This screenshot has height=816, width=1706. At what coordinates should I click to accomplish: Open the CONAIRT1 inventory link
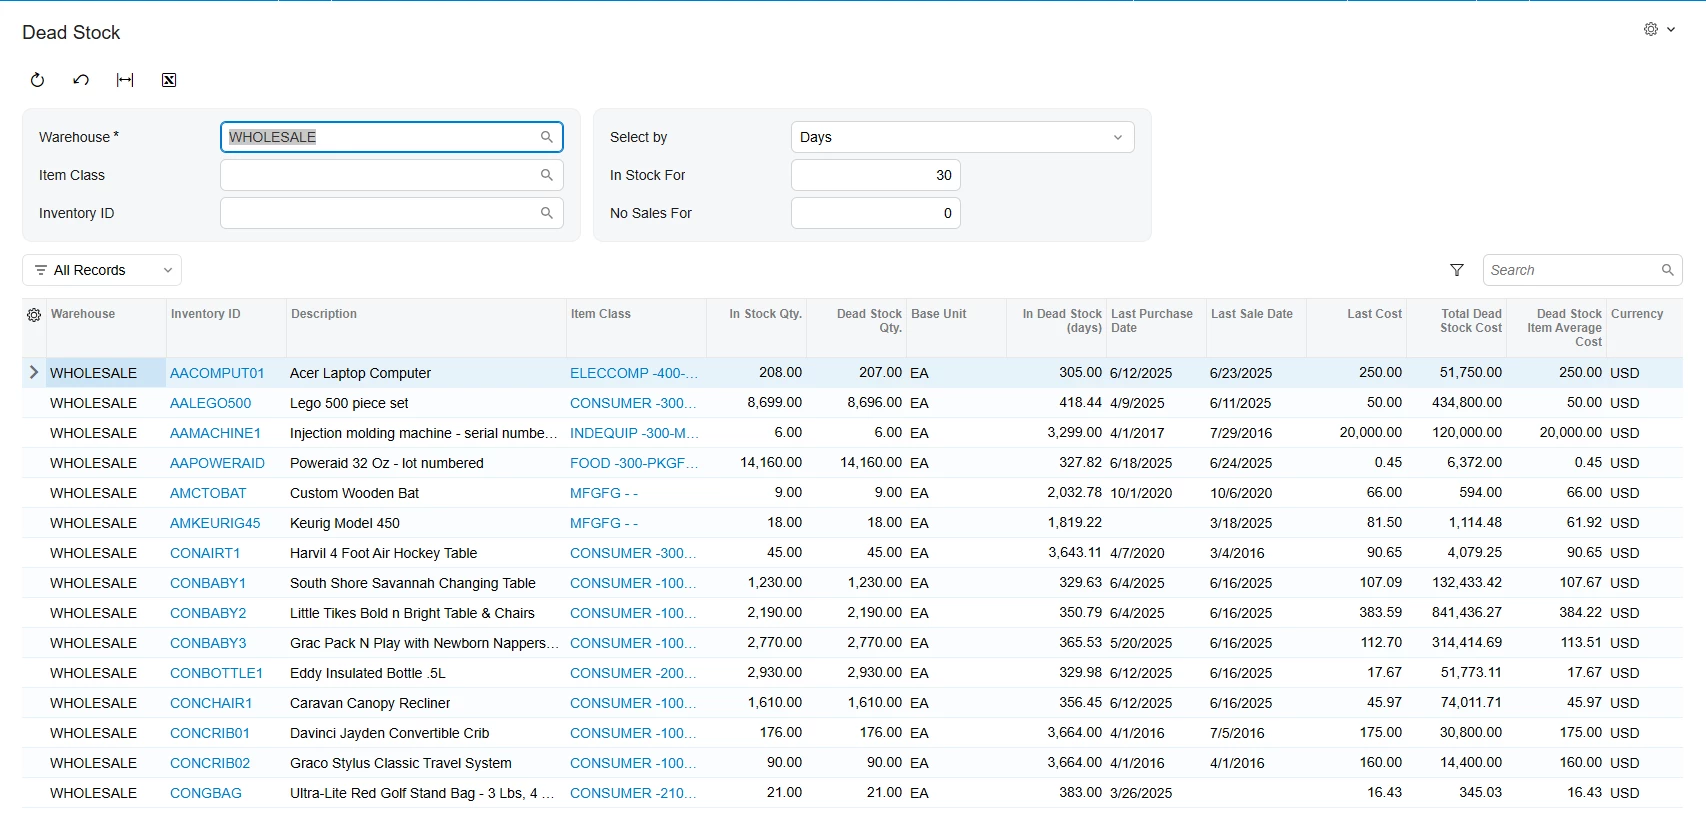pyautogui.click(x=205, y=553)
